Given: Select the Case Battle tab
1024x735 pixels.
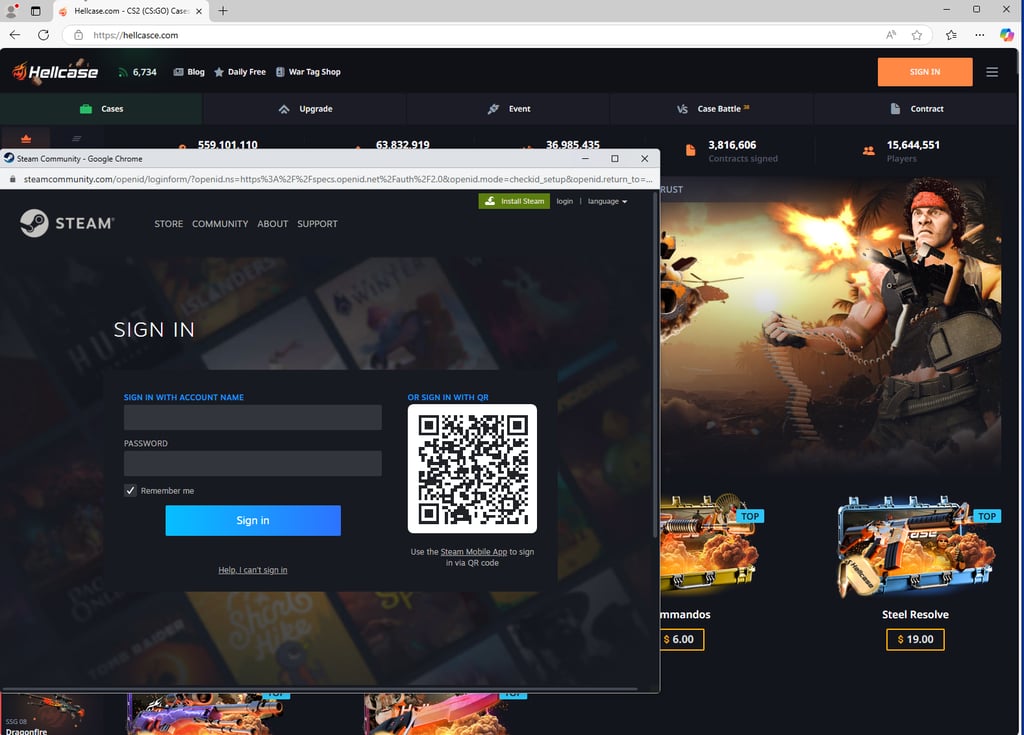Looking at the screenshot, I should (712, 108).
